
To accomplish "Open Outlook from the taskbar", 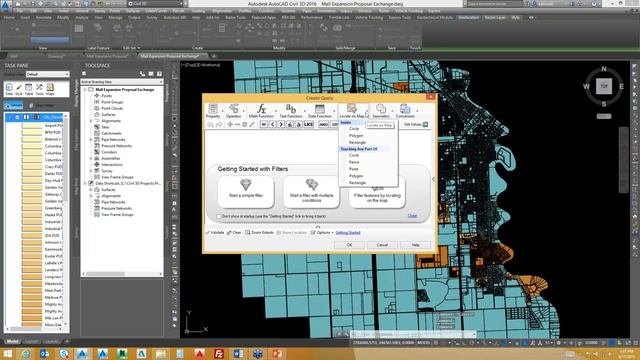I will pyautogui.click(x=44, y=353).
